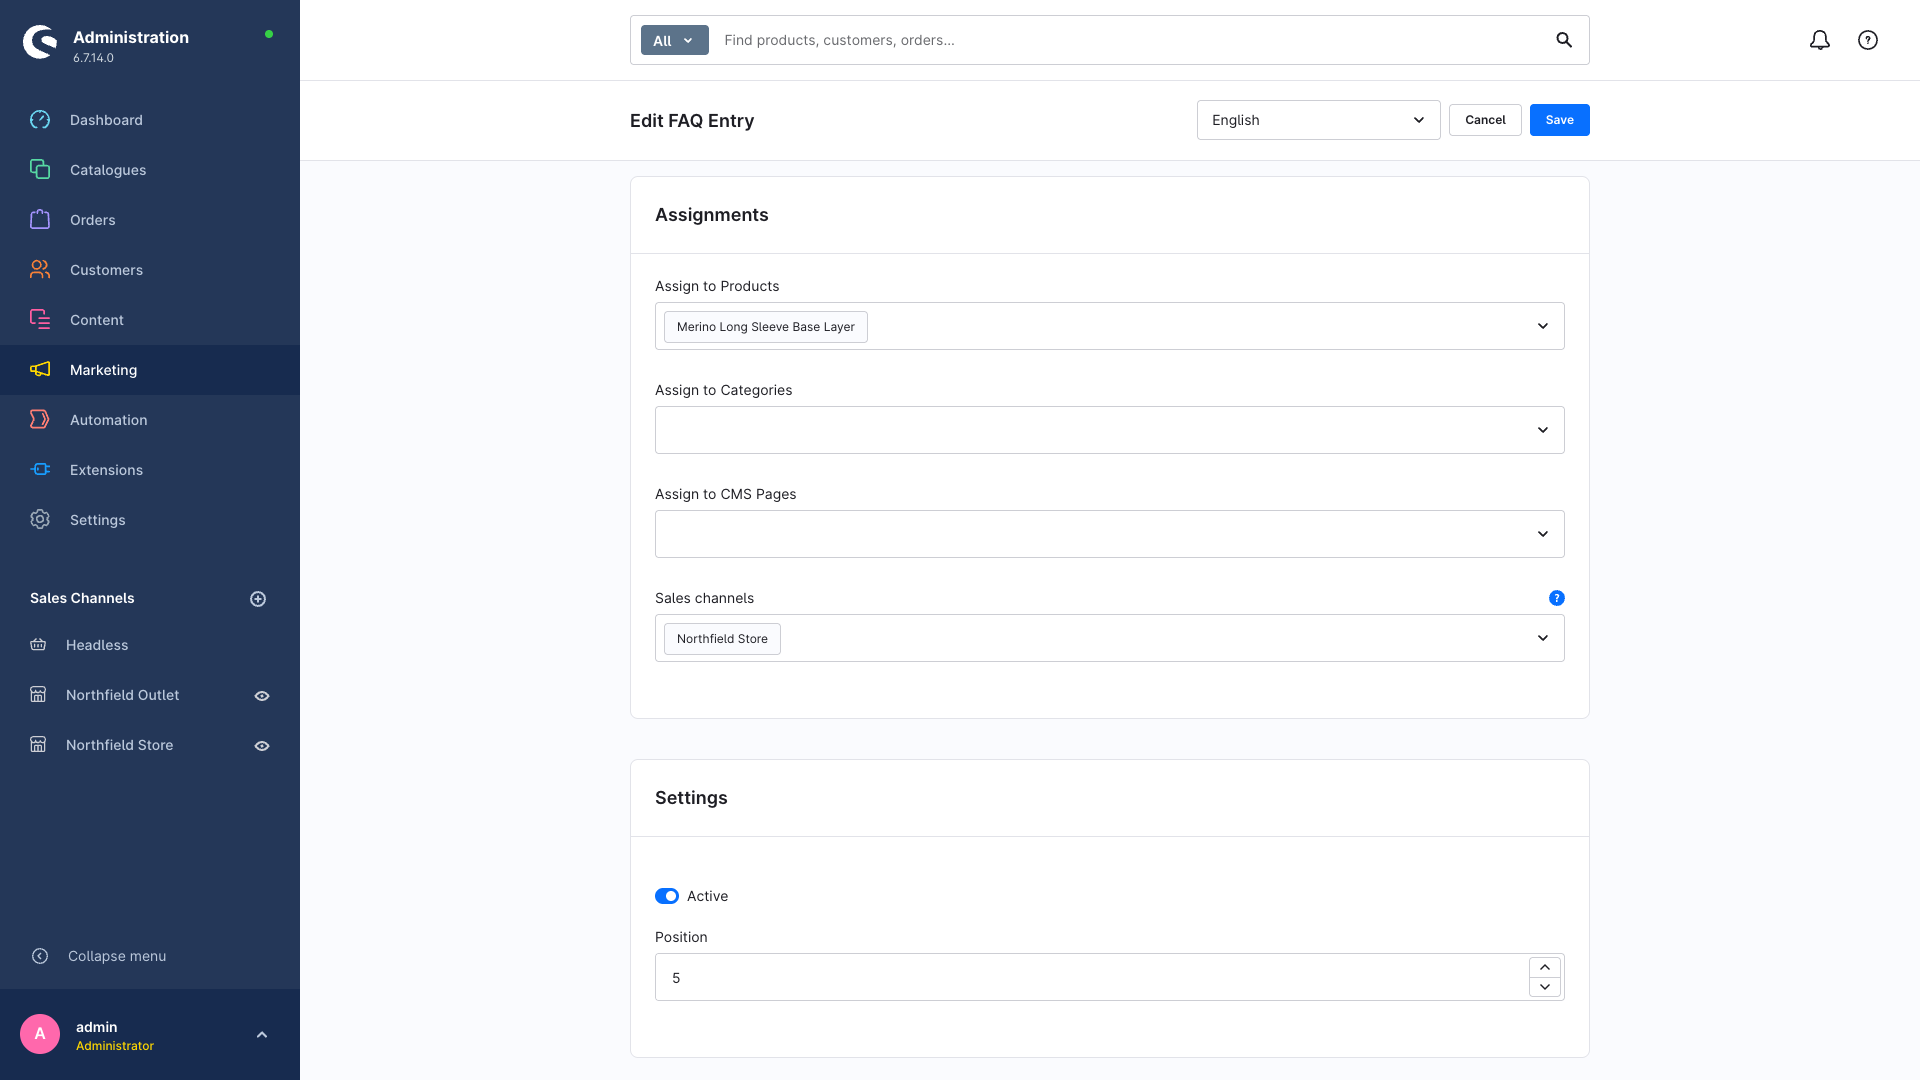
Task: Open the Customers menu
Action: (150, 270)
